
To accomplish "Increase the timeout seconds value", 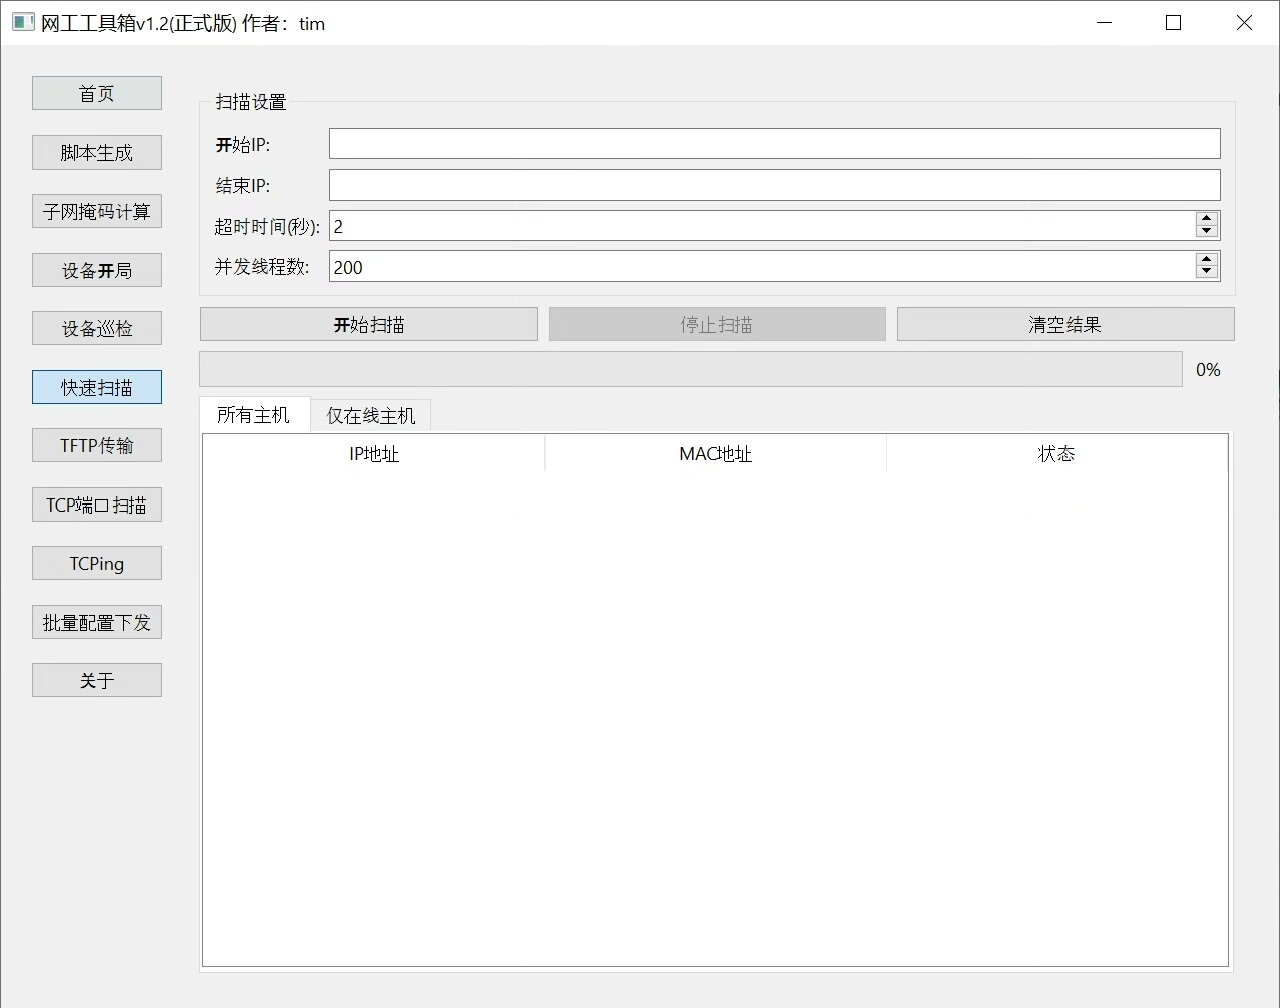I will pyautogui.click(x=1206, y=219).
